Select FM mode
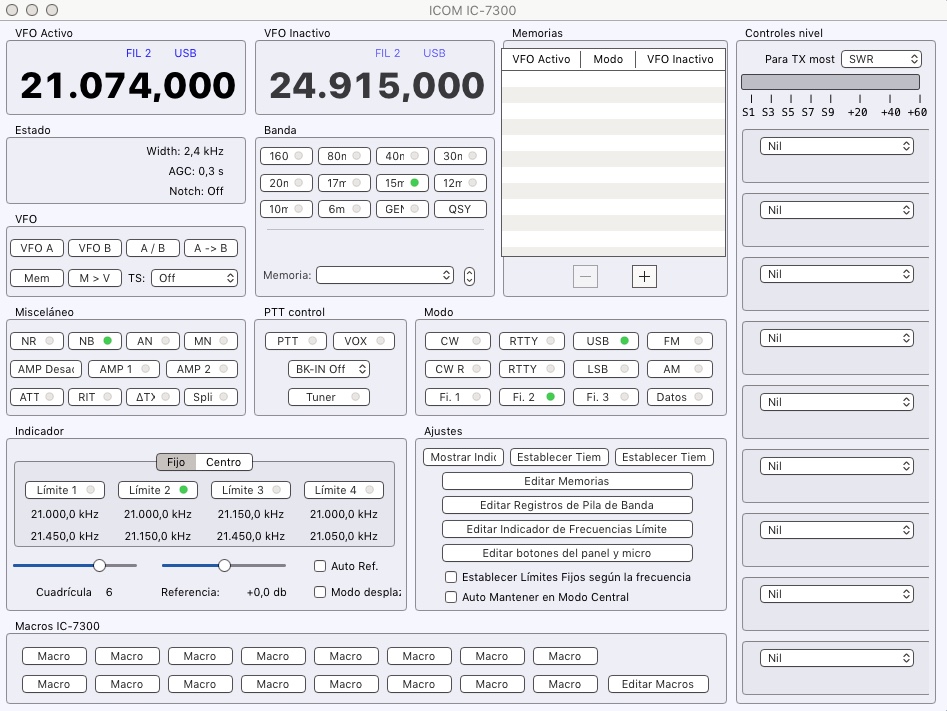The width and height of the screenshot is (947, 711). pos(679,341)
